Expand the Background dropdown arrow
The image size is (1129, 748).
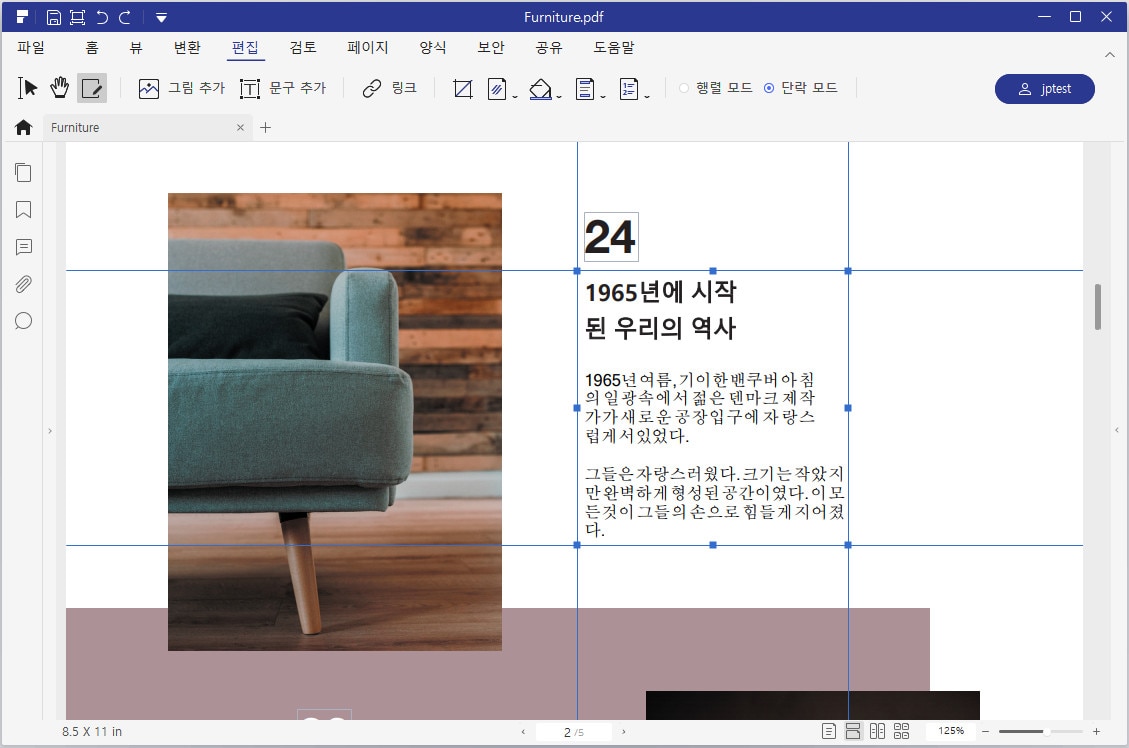[x=559, y=96]
